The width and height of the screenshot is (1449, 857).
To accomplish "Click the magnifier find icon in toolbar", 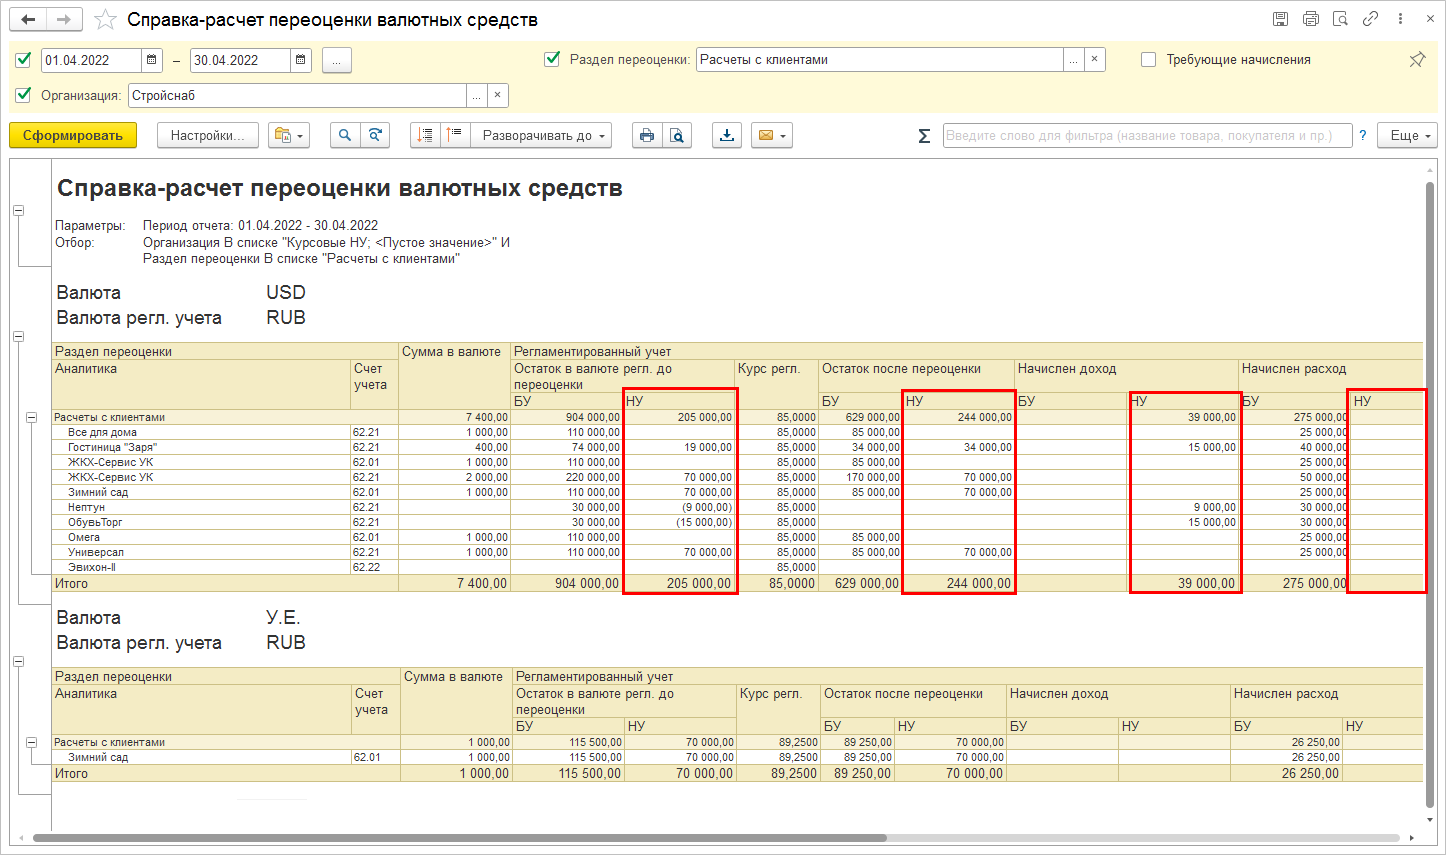I will pos(345,136).
